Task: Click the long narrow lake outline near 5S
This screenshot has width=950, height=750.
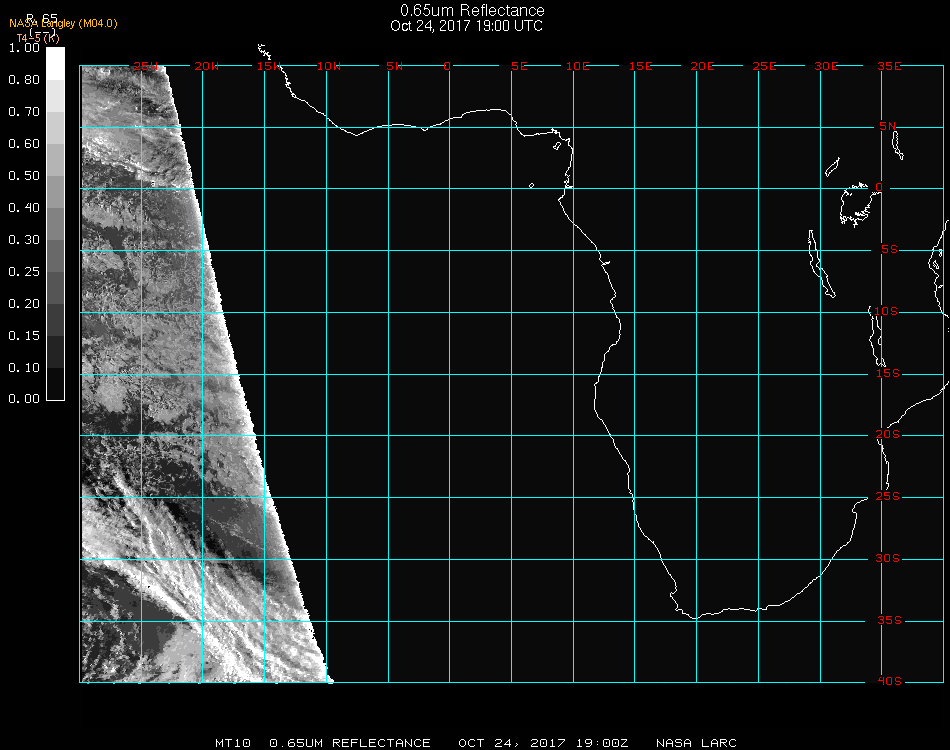Action: [820, 263]
